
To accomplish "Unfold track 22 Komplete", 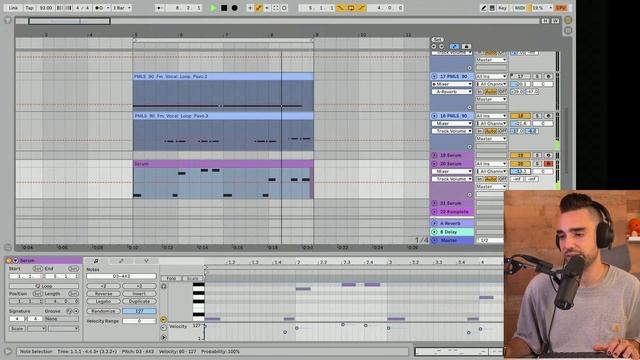I will point(434,212).
